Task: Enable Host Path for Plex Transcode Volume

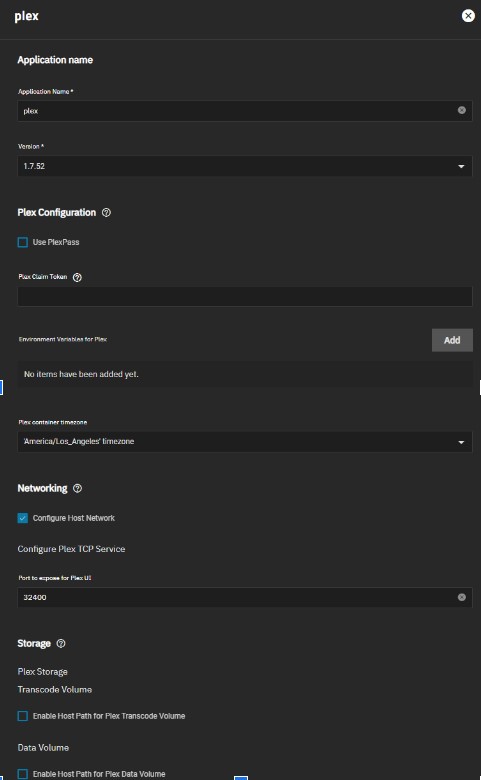Action: pos(23,716)
